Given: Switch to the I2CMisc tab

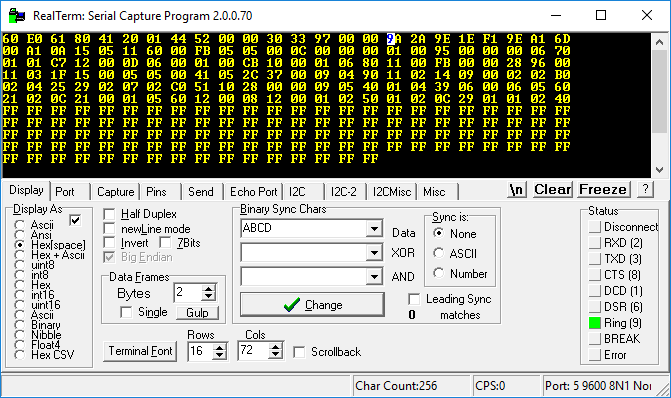Looking at the screenshot, I should coord(392,192).
